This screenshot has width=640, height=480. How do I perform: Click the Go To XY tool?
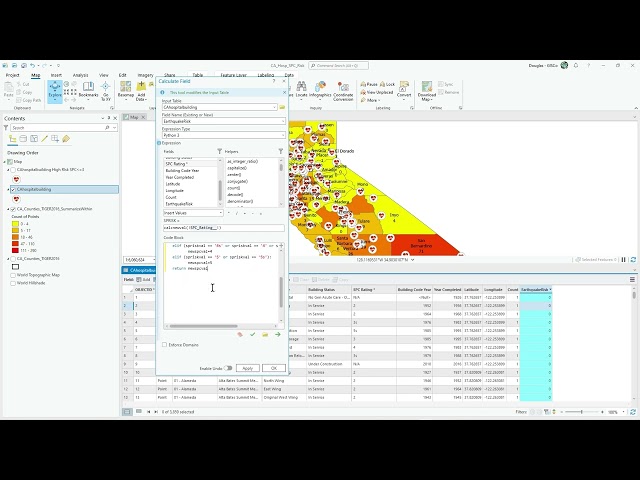coord(106,91)
